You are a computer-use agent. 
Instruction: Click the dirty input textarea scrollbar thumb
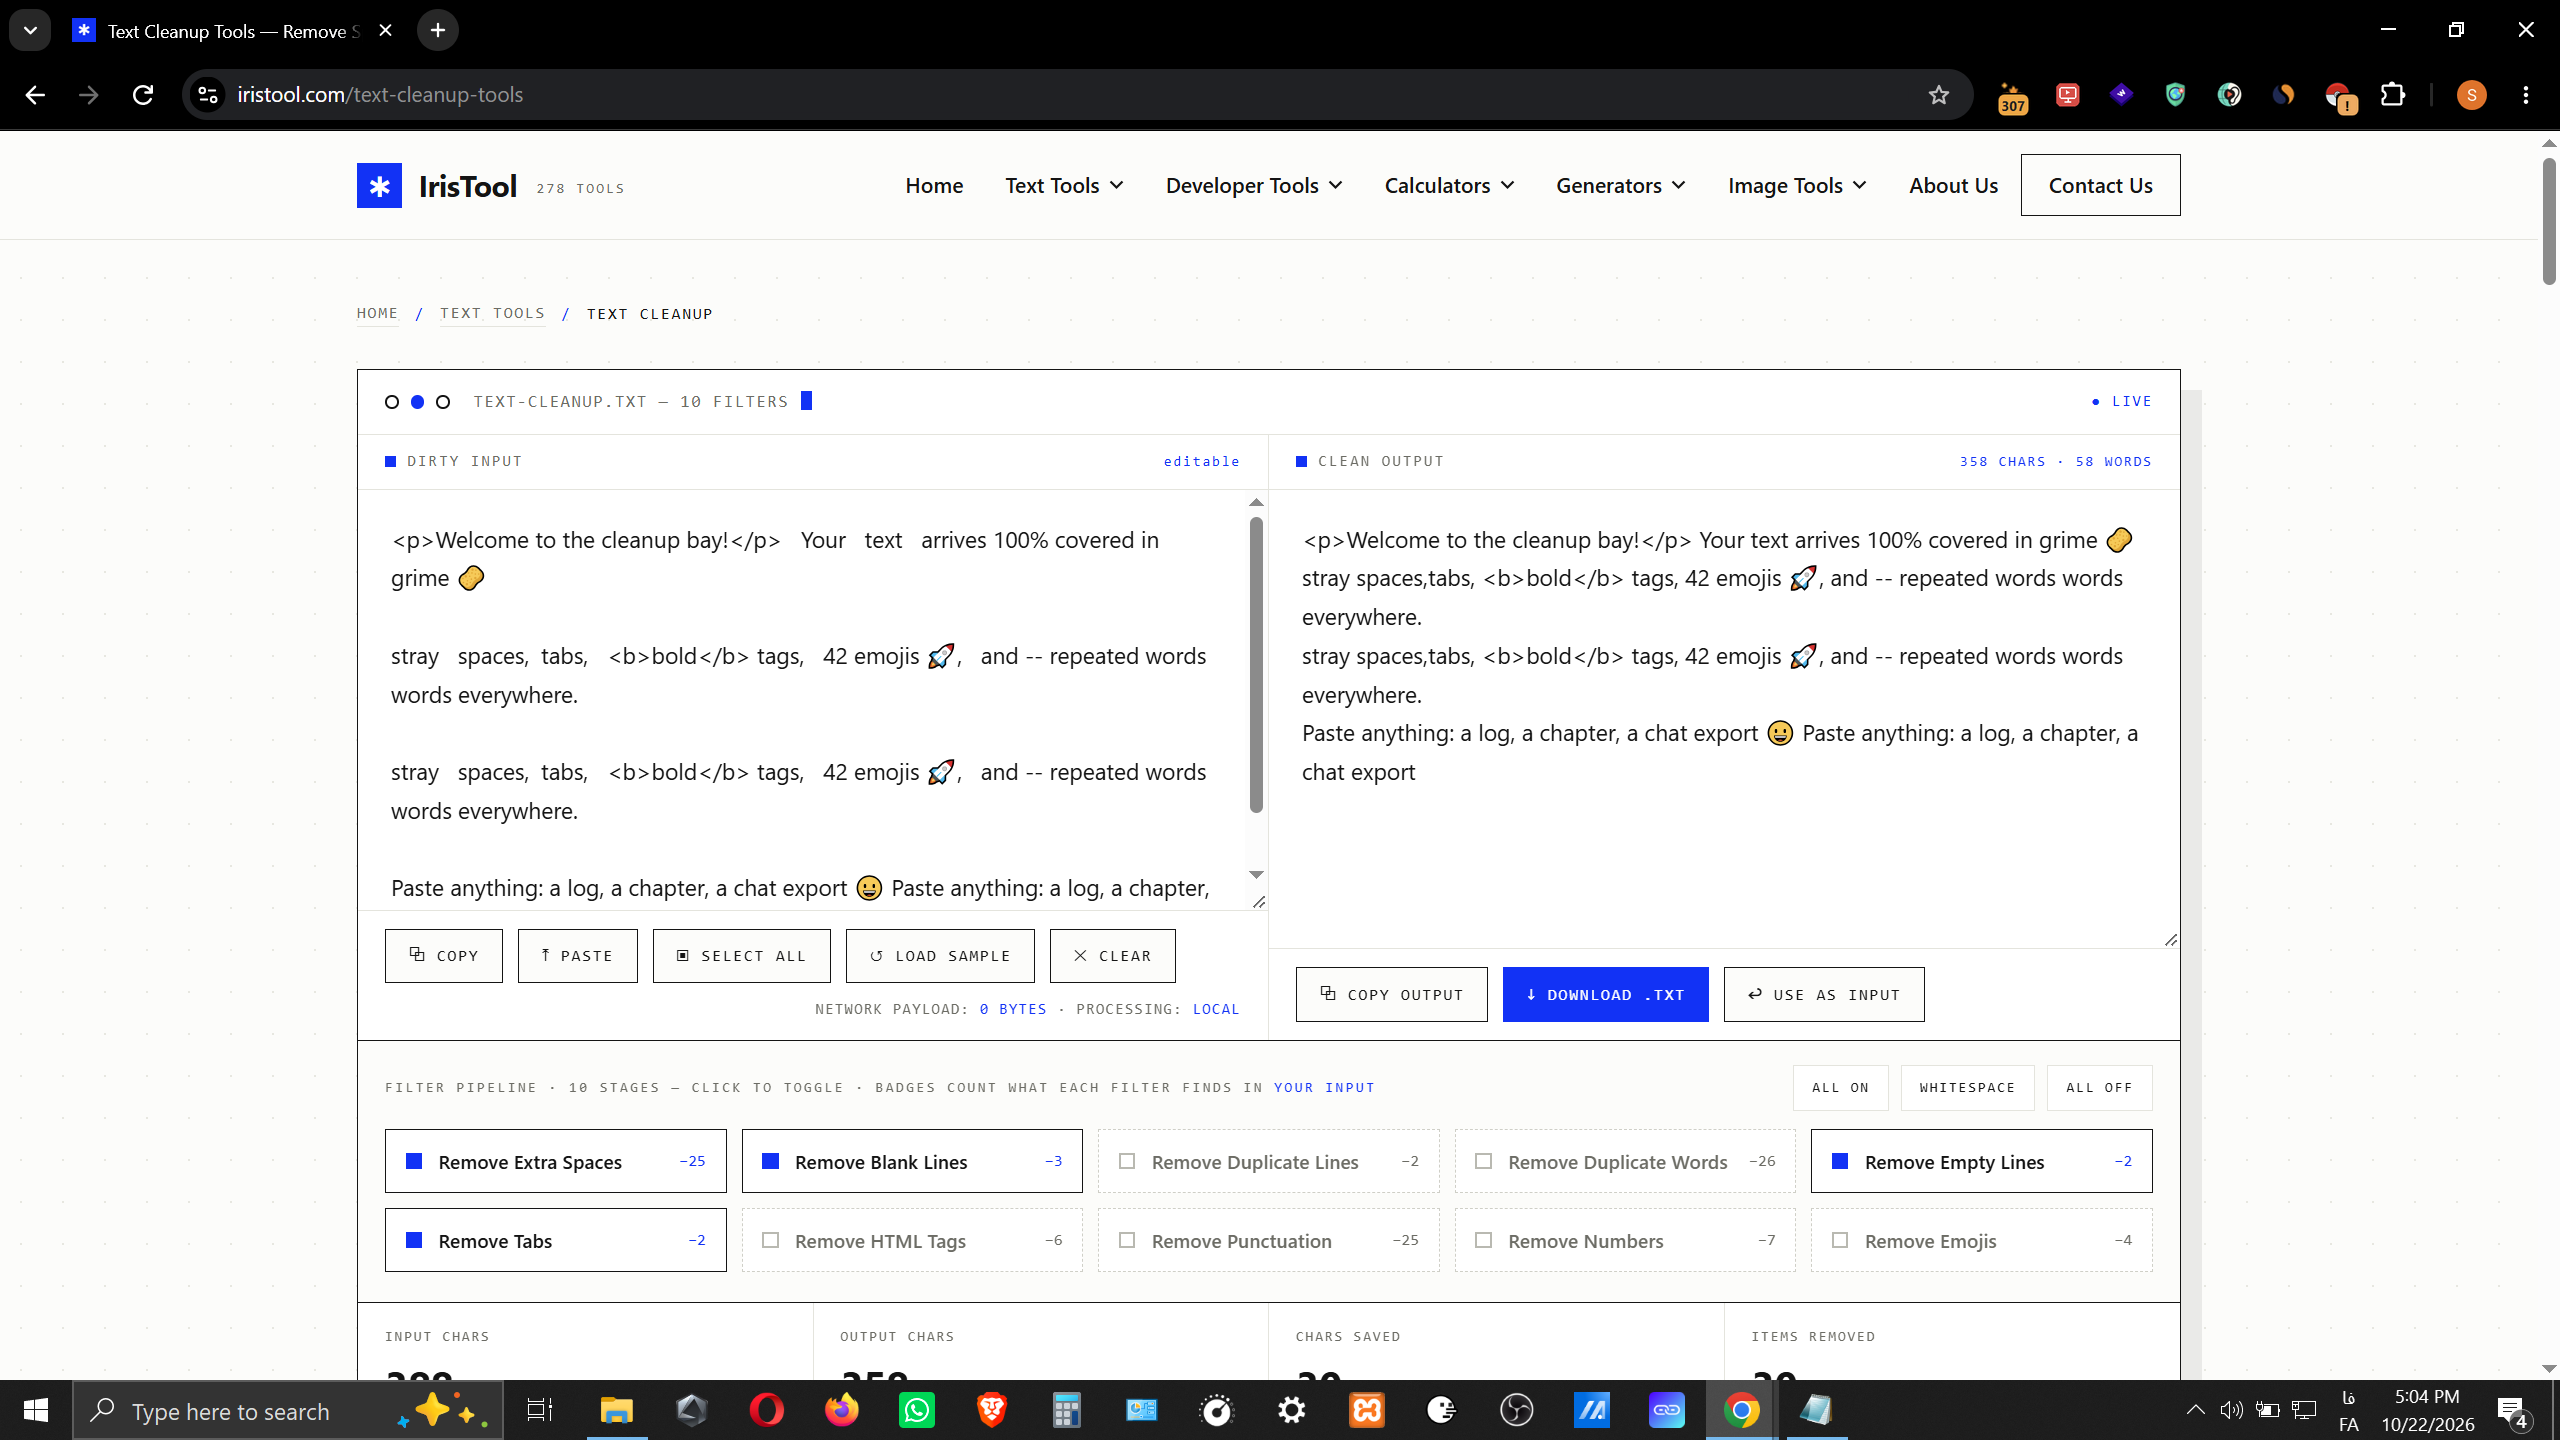tap(1256, 665)
